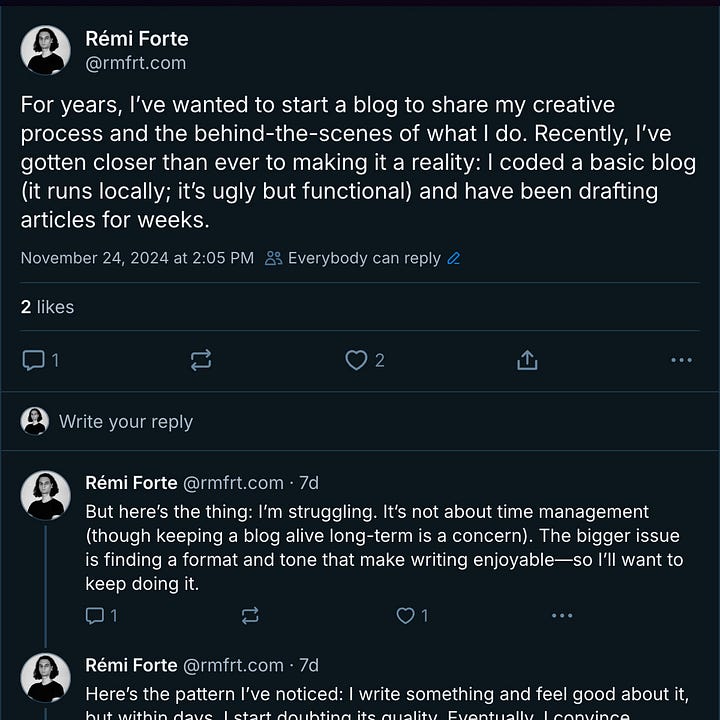Viewport: 720px width, 720px height.
Task: Repost the "I'm struggling" thread post
Action: pos(250,616)
